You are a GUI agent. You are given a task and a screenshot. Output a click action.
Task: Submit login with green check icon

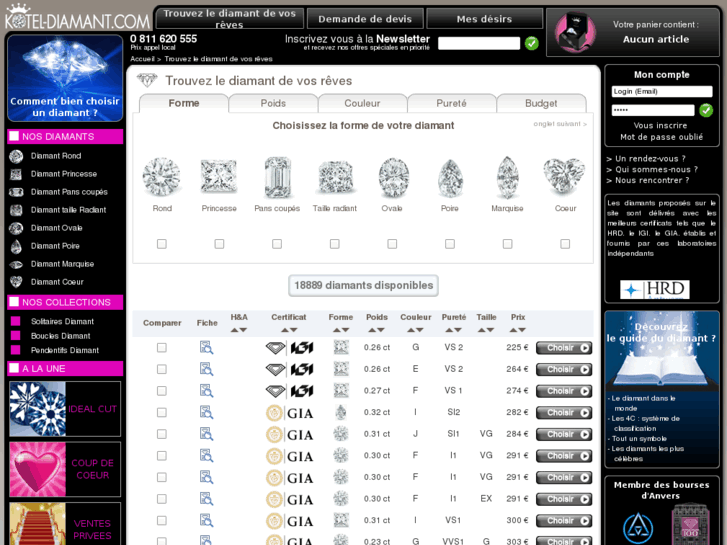[706, 110]
